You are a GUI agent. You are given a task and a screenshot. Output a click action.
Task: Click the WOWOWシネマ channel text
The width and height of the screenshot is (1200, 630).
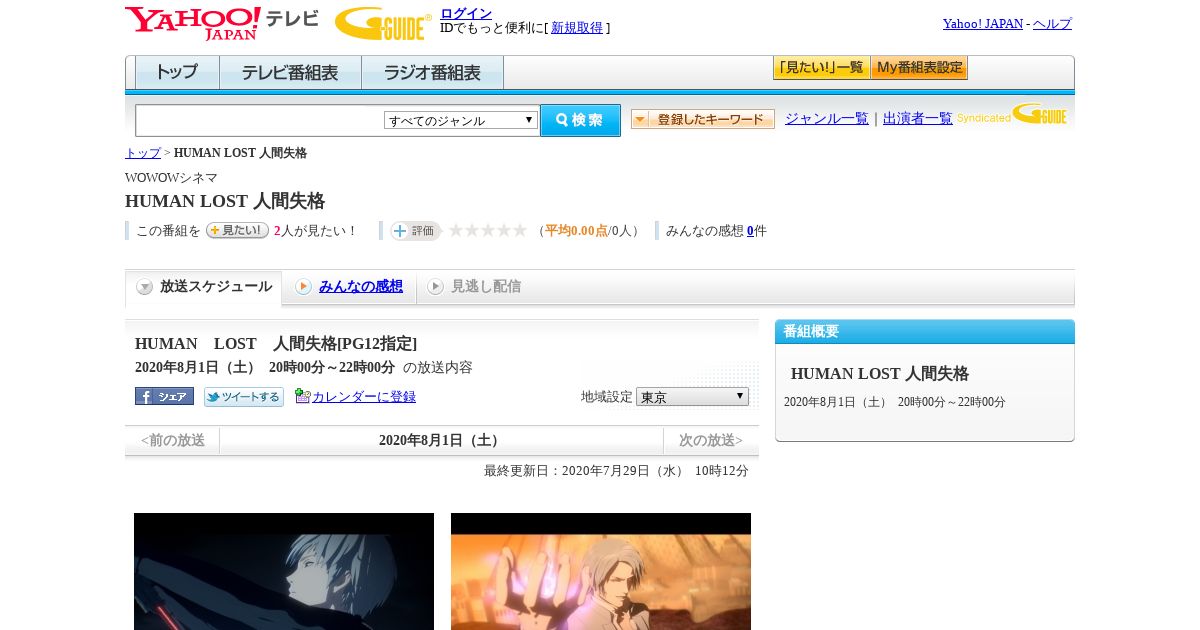(x=171, y=178)
